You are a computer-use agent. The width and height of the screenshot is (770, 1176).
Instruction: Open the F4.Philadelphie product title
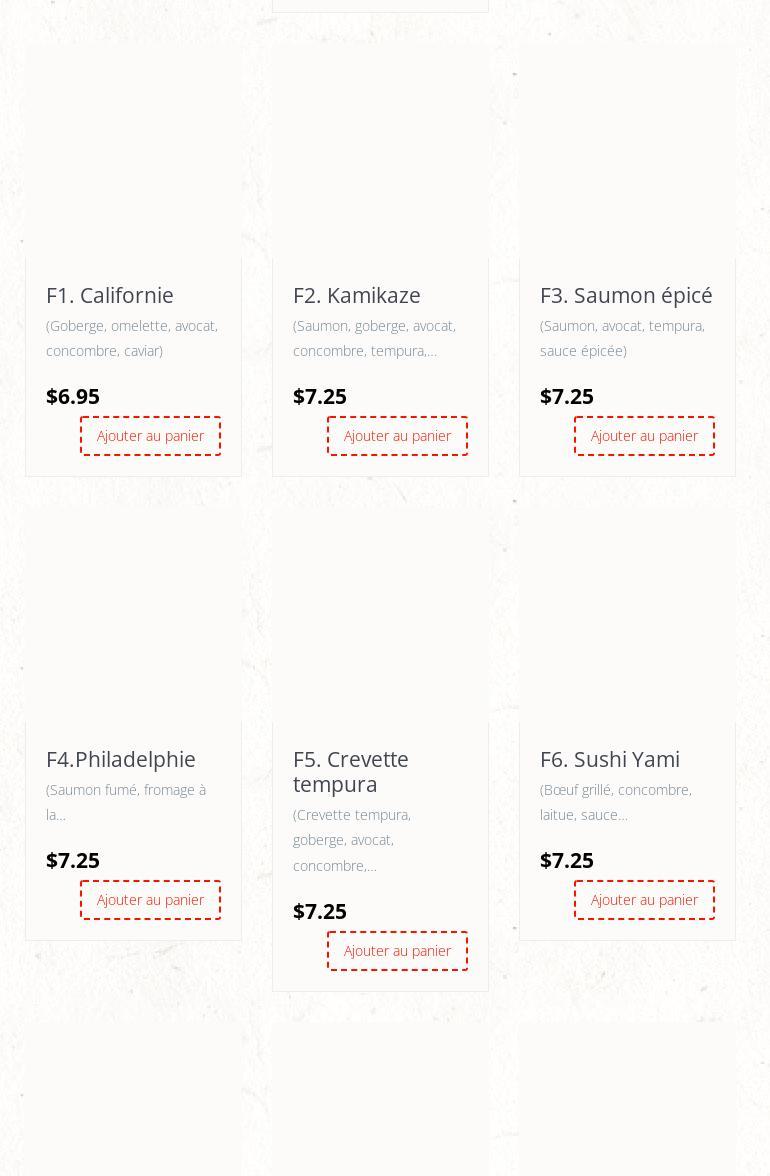click(121, 759)
